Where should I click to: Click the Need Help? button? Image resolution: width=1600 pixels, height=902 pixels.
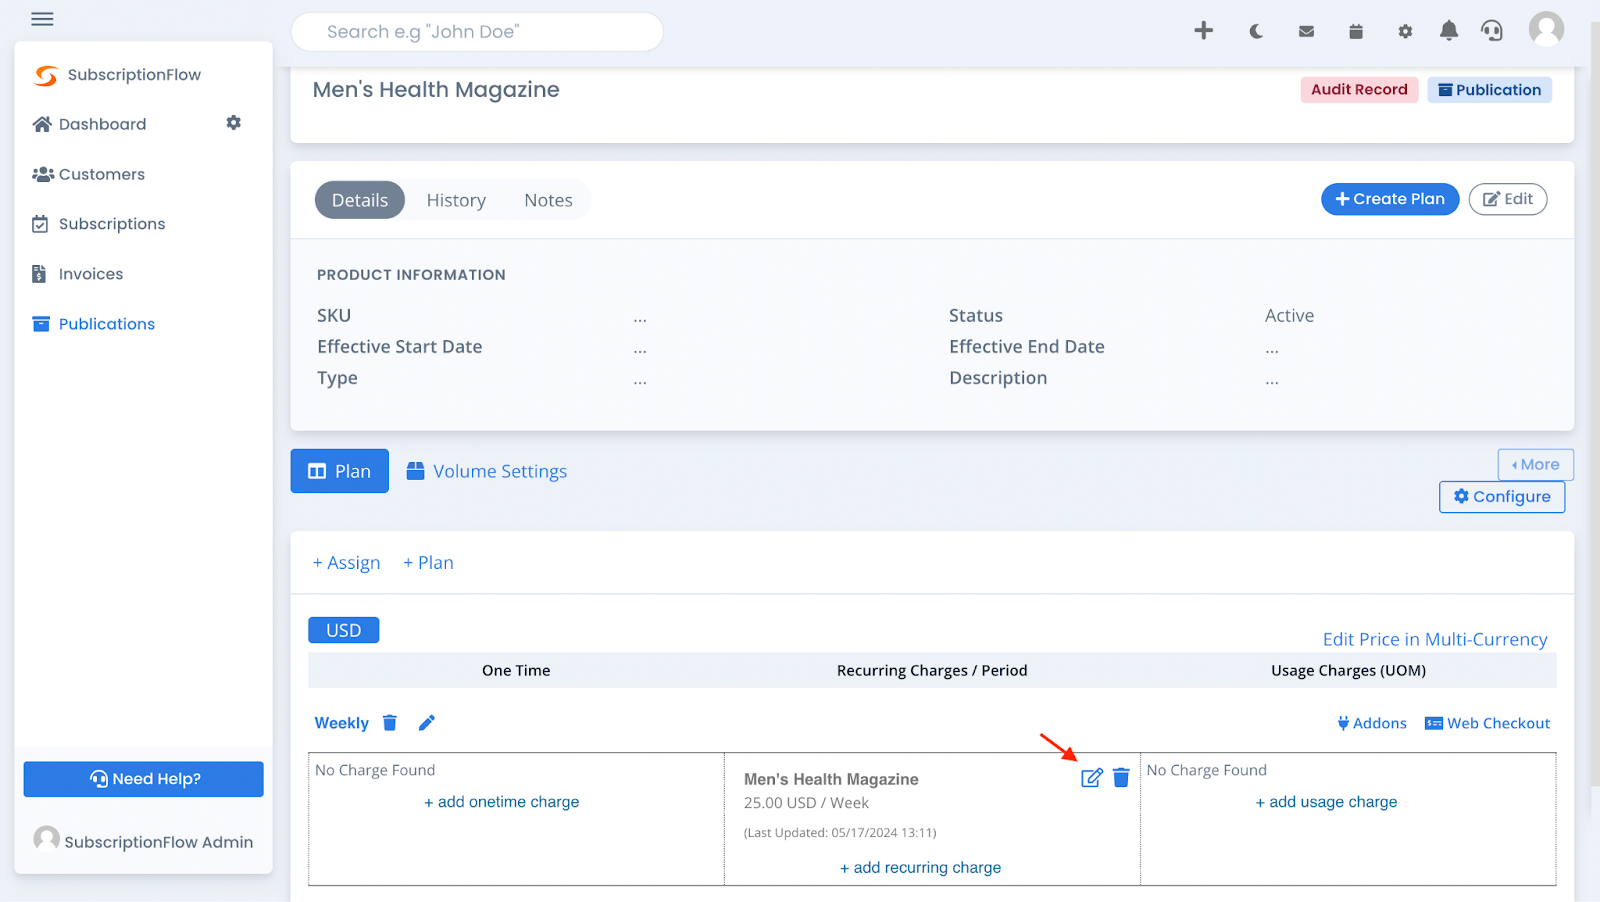(144, 779)
